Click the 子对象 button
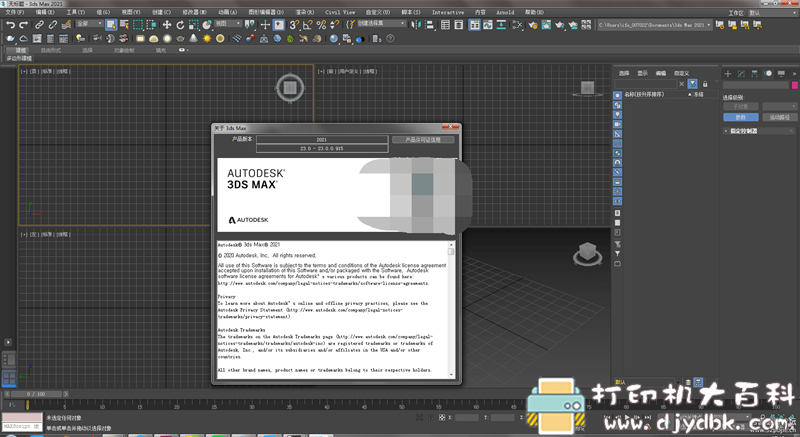Image resolution: width=800 pixels, height=437 pixels. coord(740,107)
